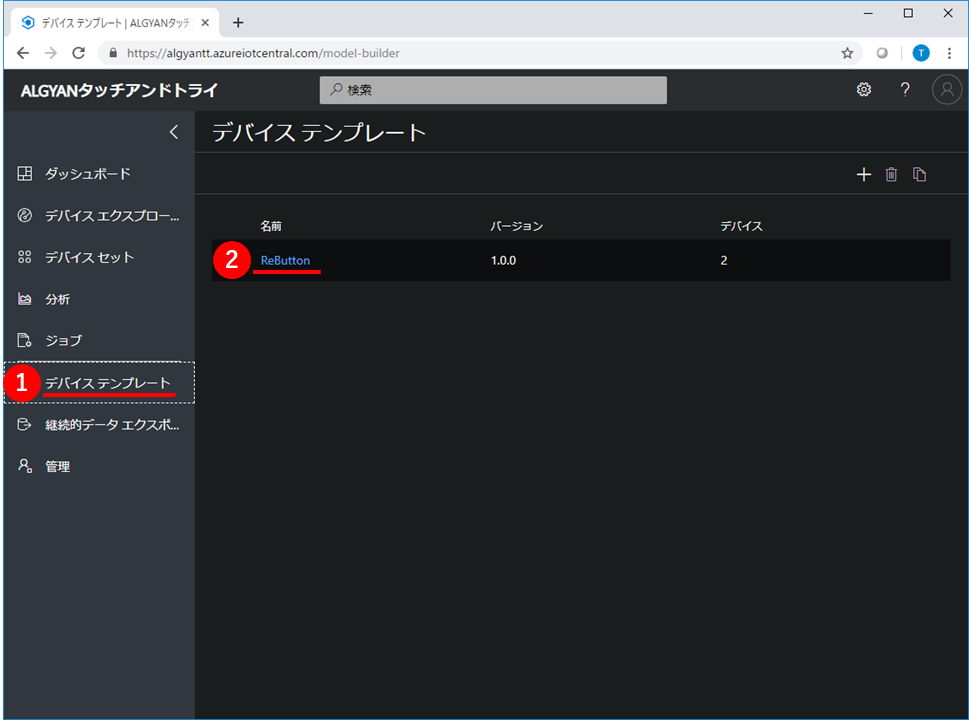
Task: Open settings via the gear icon
Action: (864, 90)
